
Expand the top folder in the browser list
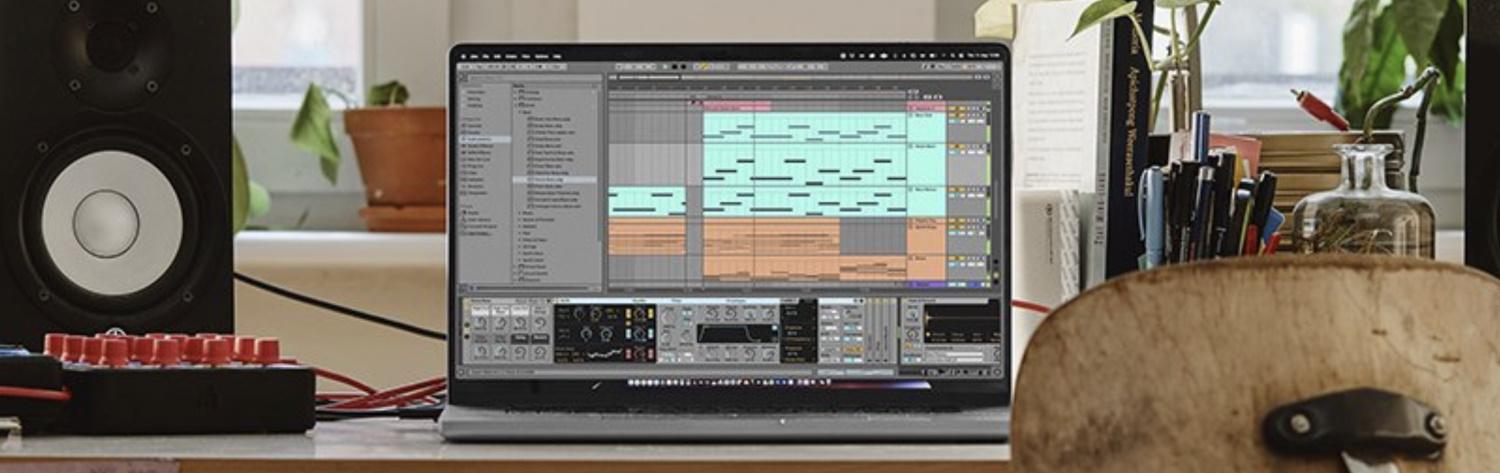(516, 93)
